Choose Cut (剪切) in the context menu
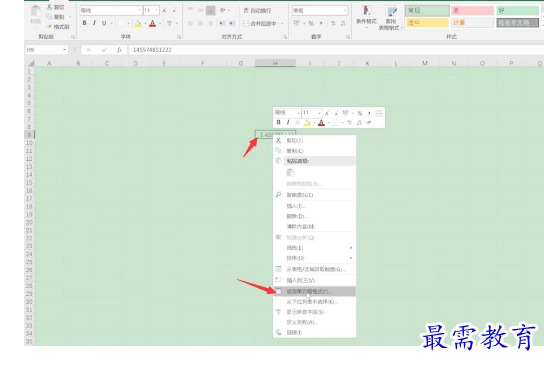Image resolution: width=544 pixels, height=369 pixels. click(314, 140)
